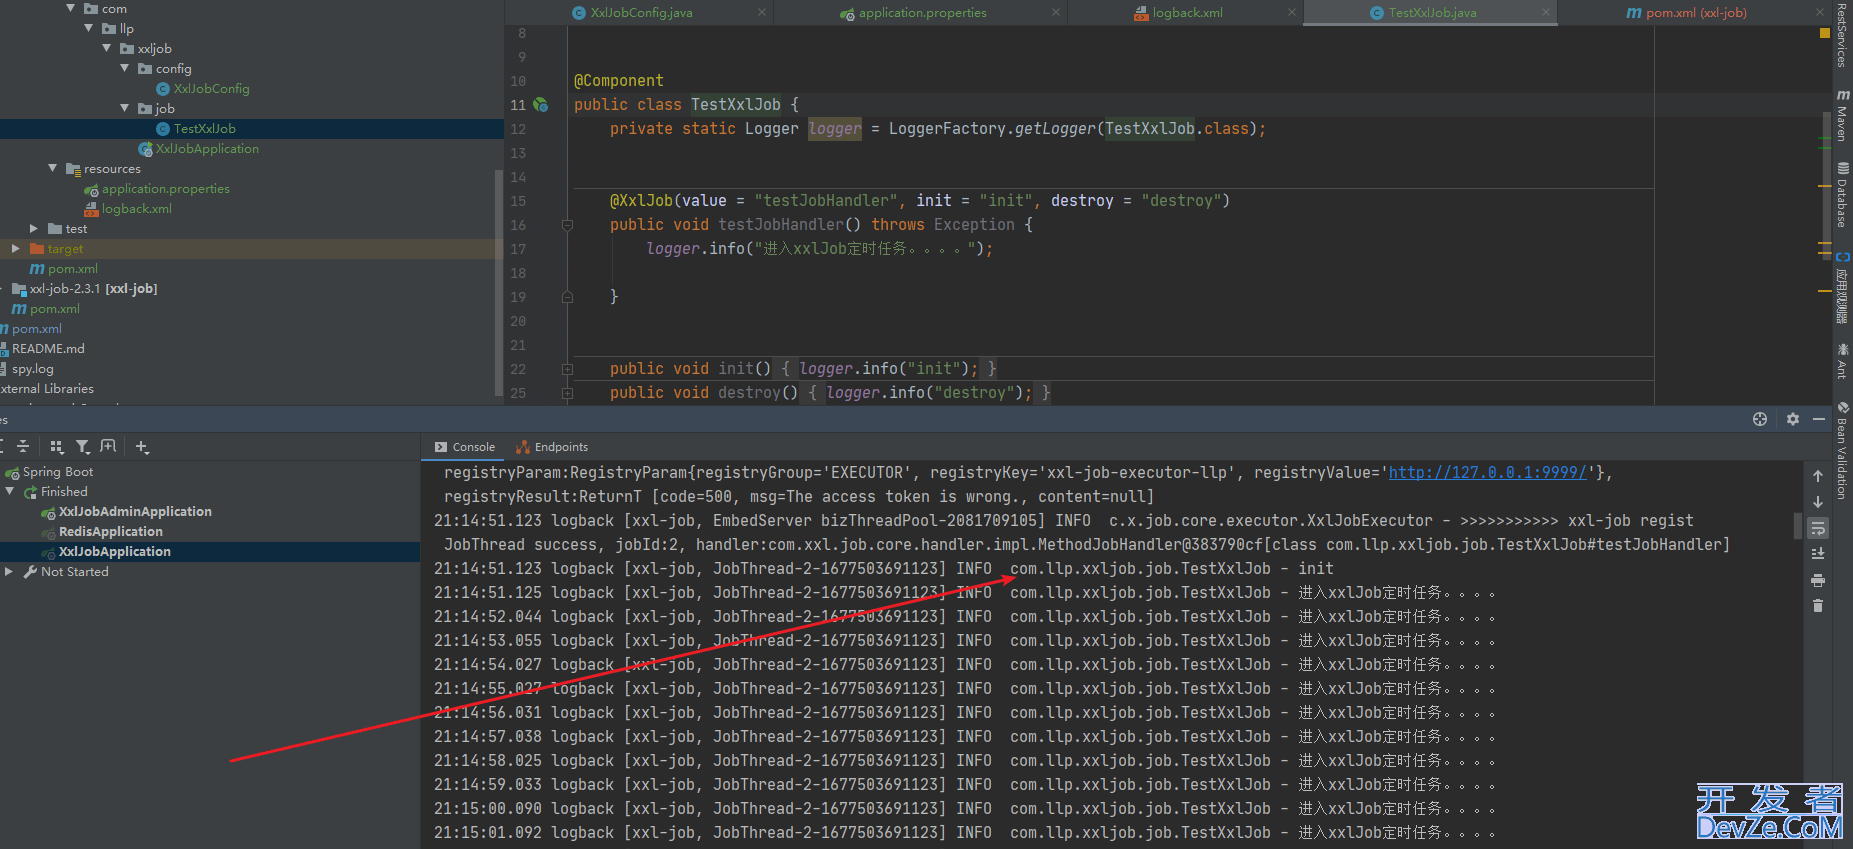This screenshot has width=1853, height=849.
Task: Close the XxlJobConfig.java tab
Action: tap(762, 12)
